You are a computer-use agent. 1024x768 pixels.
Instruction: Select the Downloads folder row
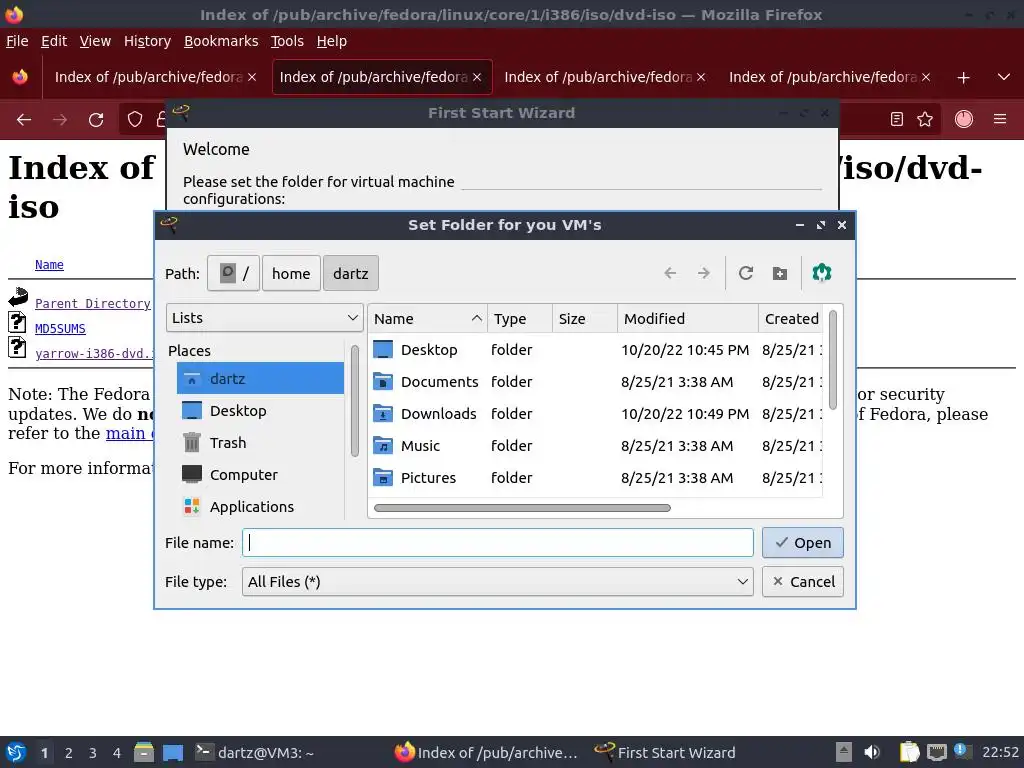click(596, 414)
